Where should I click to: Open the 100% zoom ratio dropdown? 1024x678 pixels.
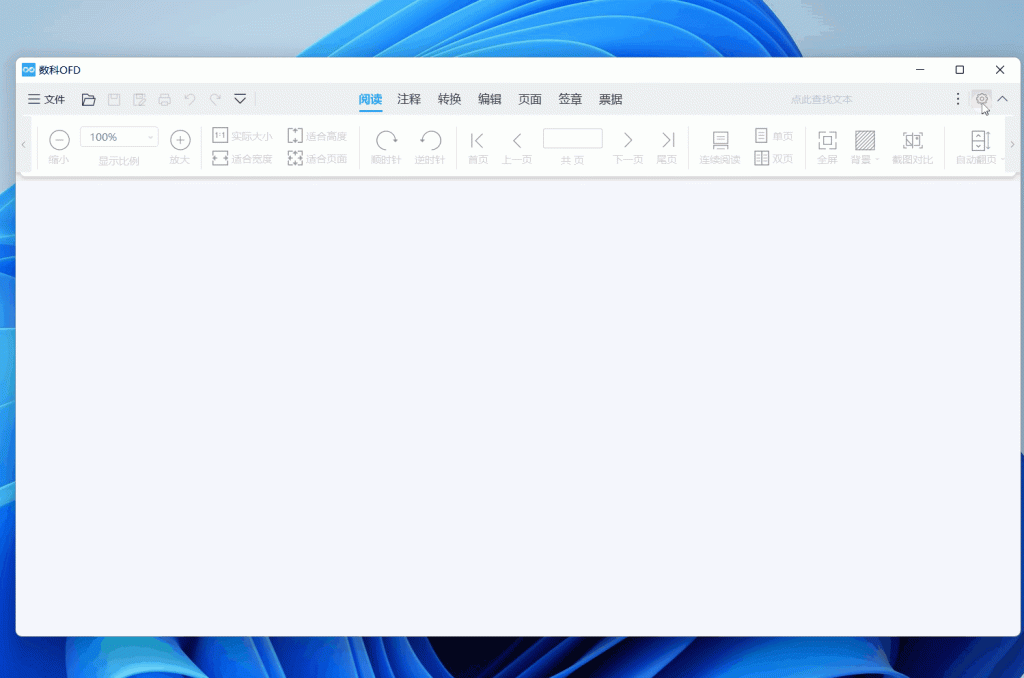(119, 137)
